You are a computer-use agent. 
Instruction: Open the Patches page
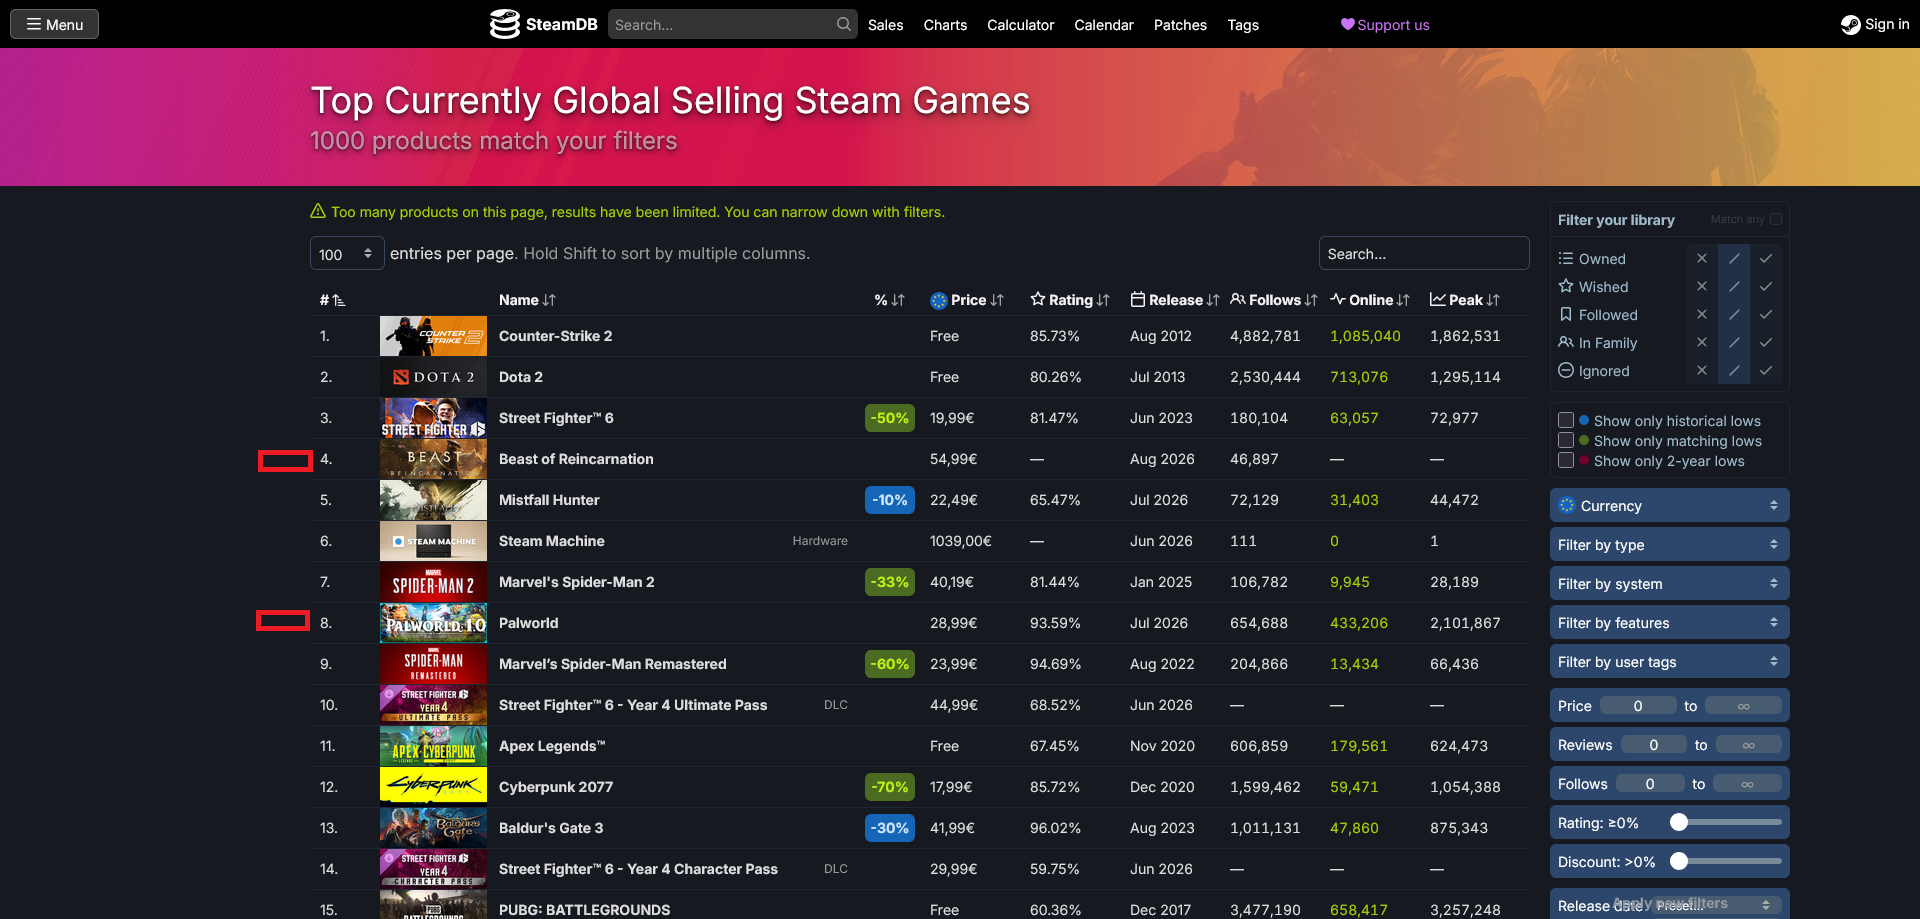tap(1180, 25)
